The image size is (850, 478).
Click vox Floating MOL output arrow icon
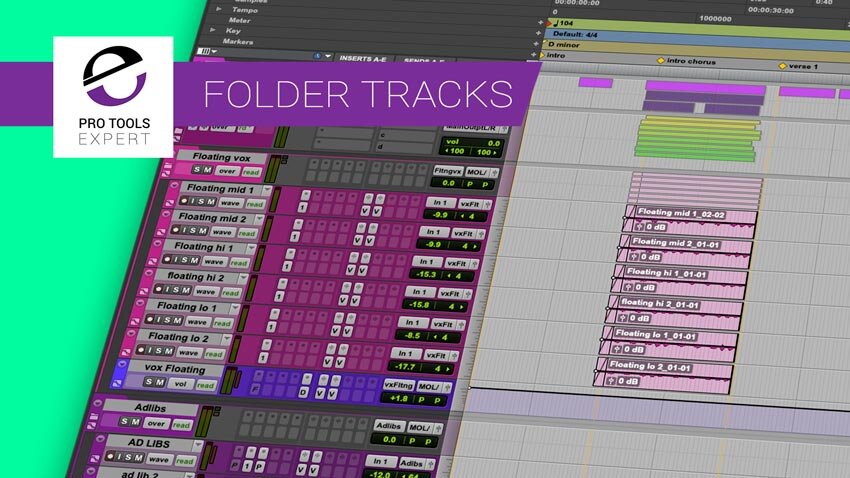(x=447, y=387)
